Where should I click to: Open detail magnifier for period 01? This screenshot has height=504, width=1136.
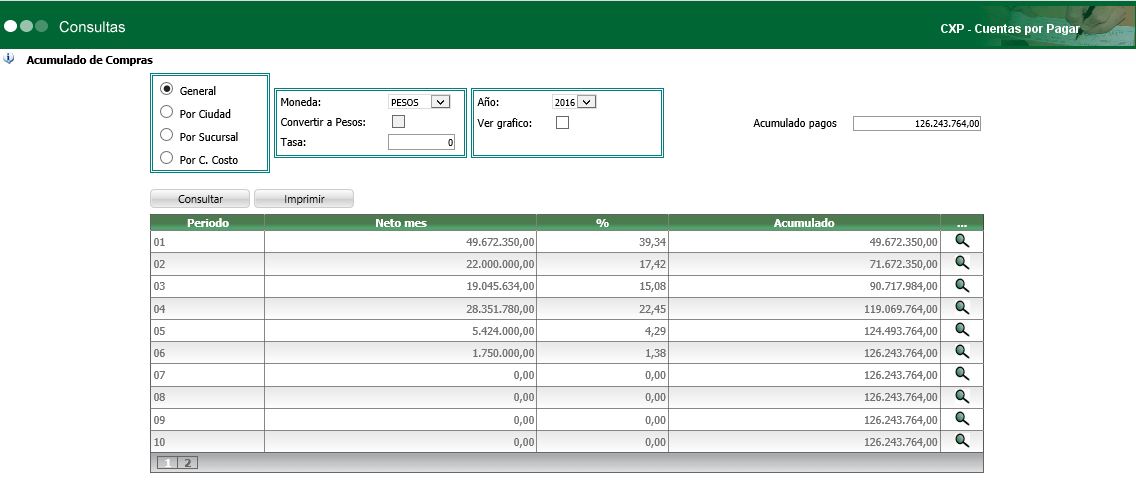pos(961,240)
